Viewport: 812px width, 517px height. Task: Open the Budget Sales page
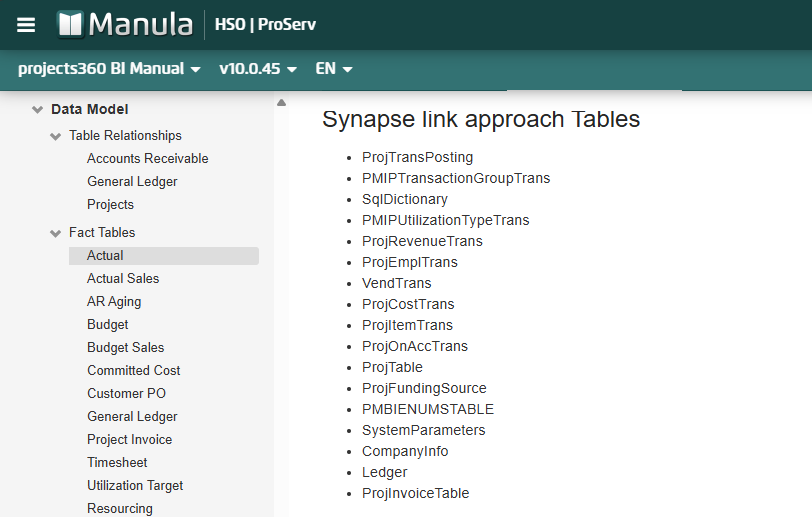(125, 347)
